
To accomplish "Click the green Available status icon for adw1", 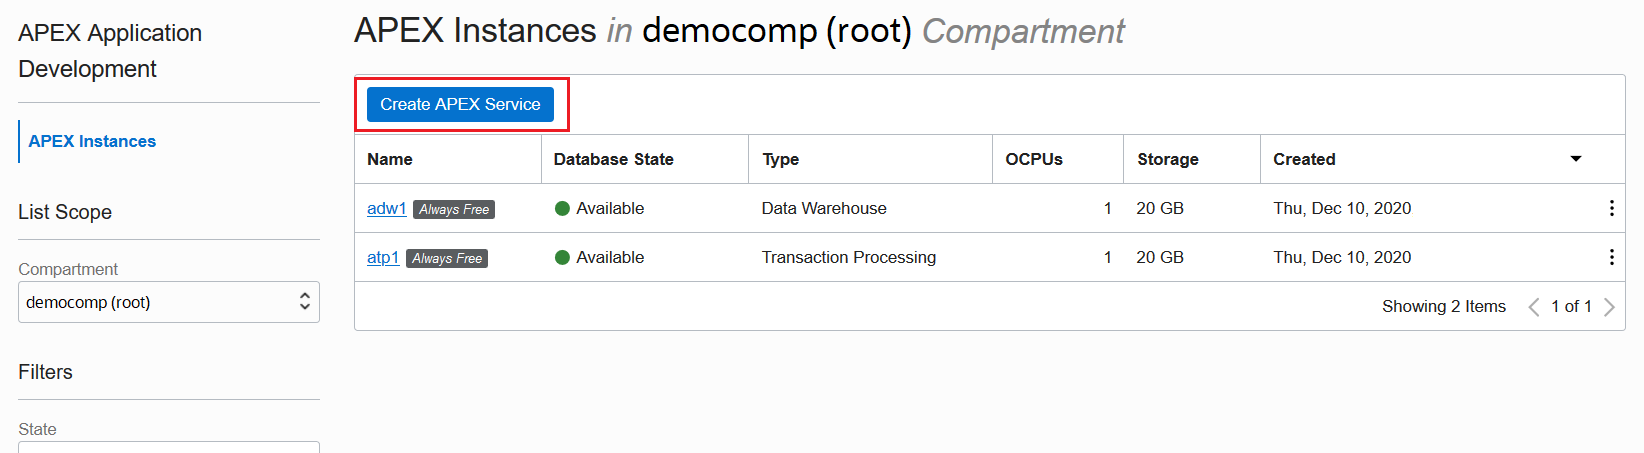I will click(x=562, y=208).
